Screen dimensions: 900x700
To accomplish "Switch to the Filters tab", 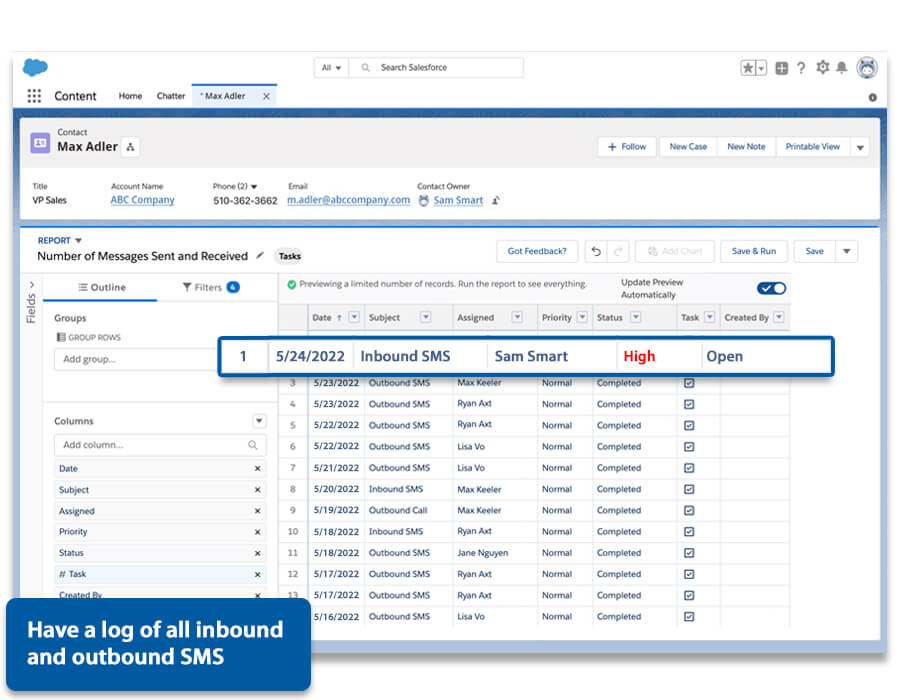I will (211, 287).
